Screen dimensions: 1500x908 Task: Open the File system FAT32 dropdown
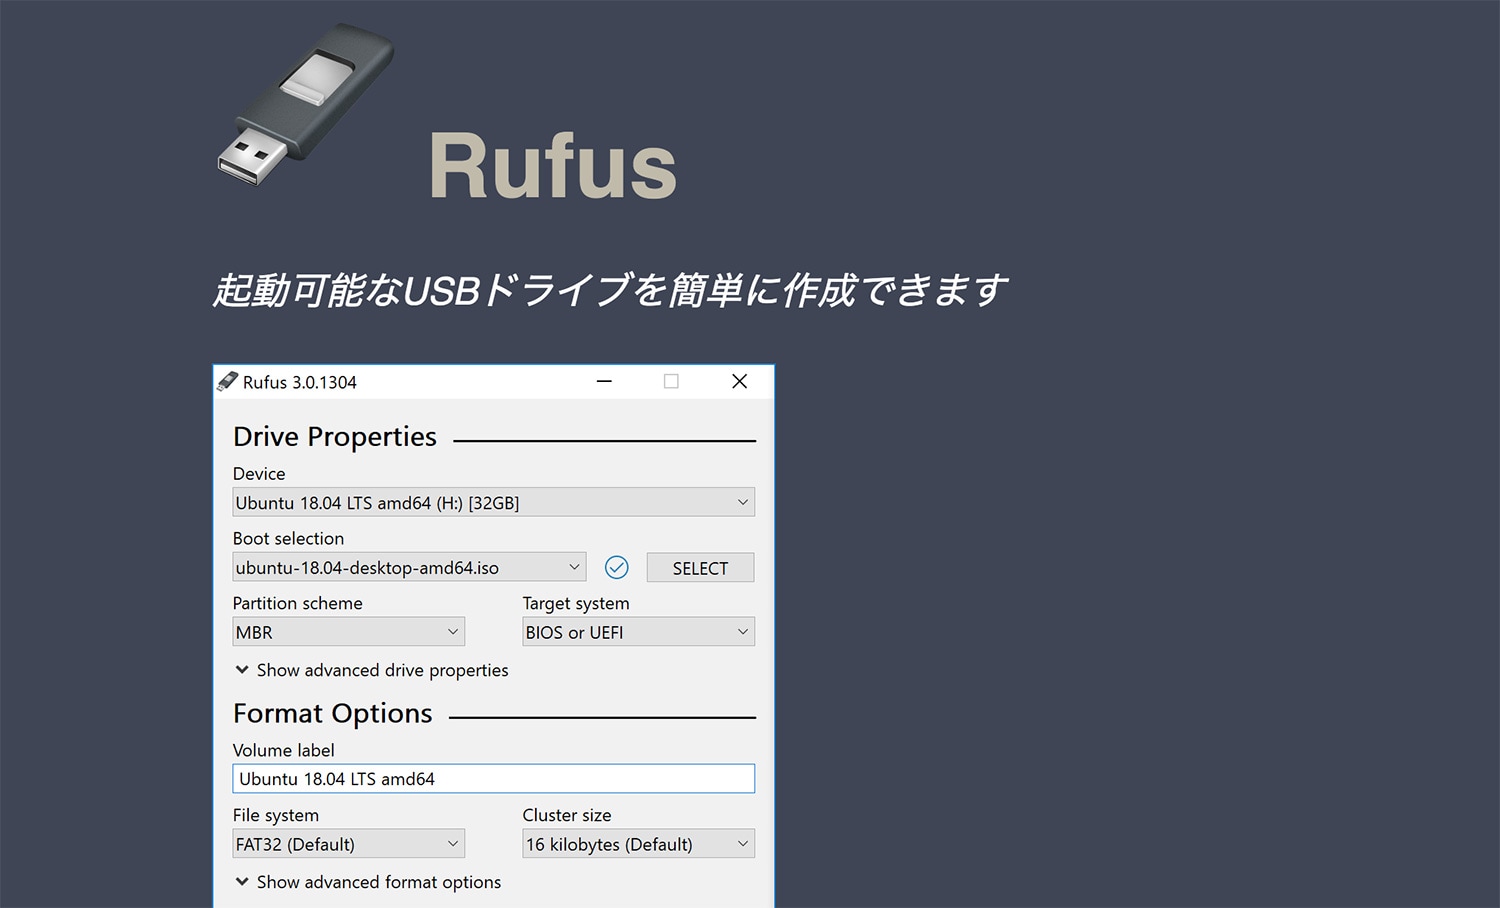click(x=348, y=844)
